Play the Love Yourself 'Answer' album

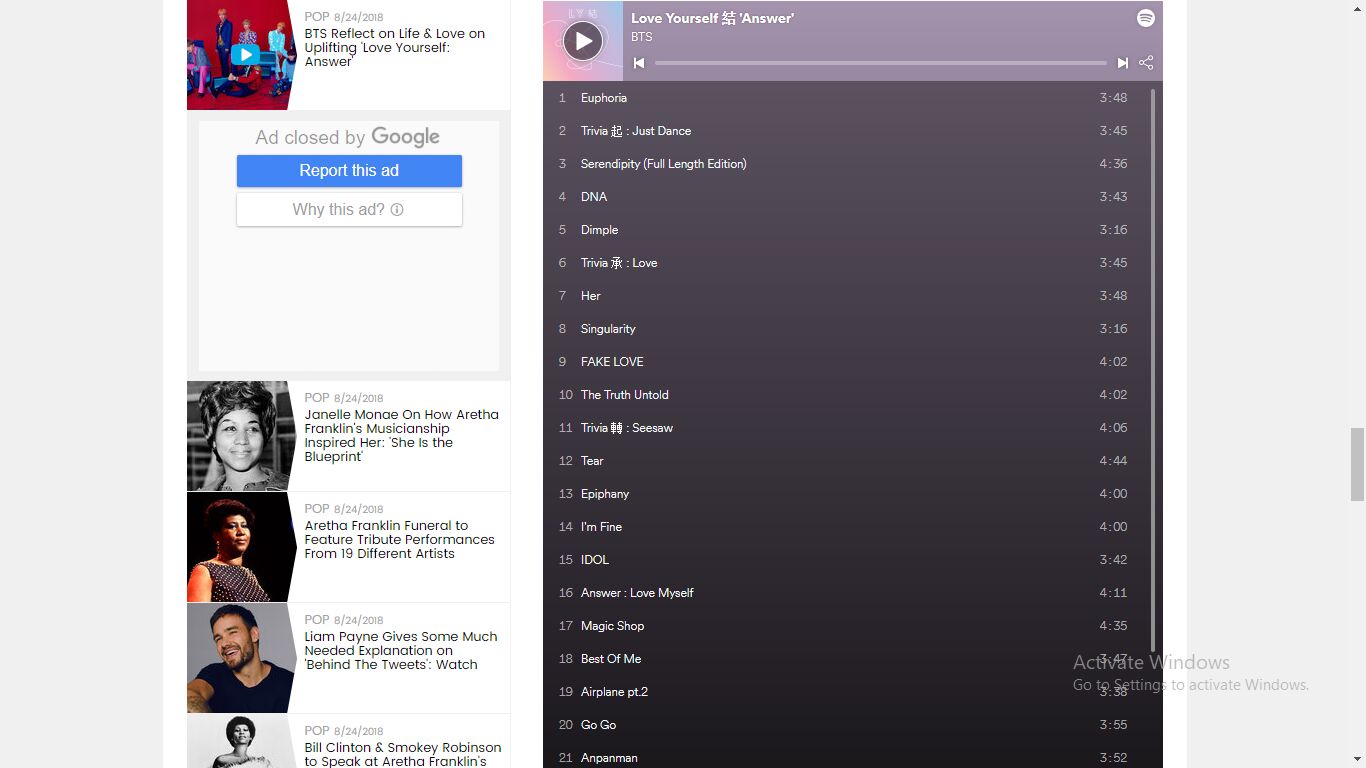(583, 41)
